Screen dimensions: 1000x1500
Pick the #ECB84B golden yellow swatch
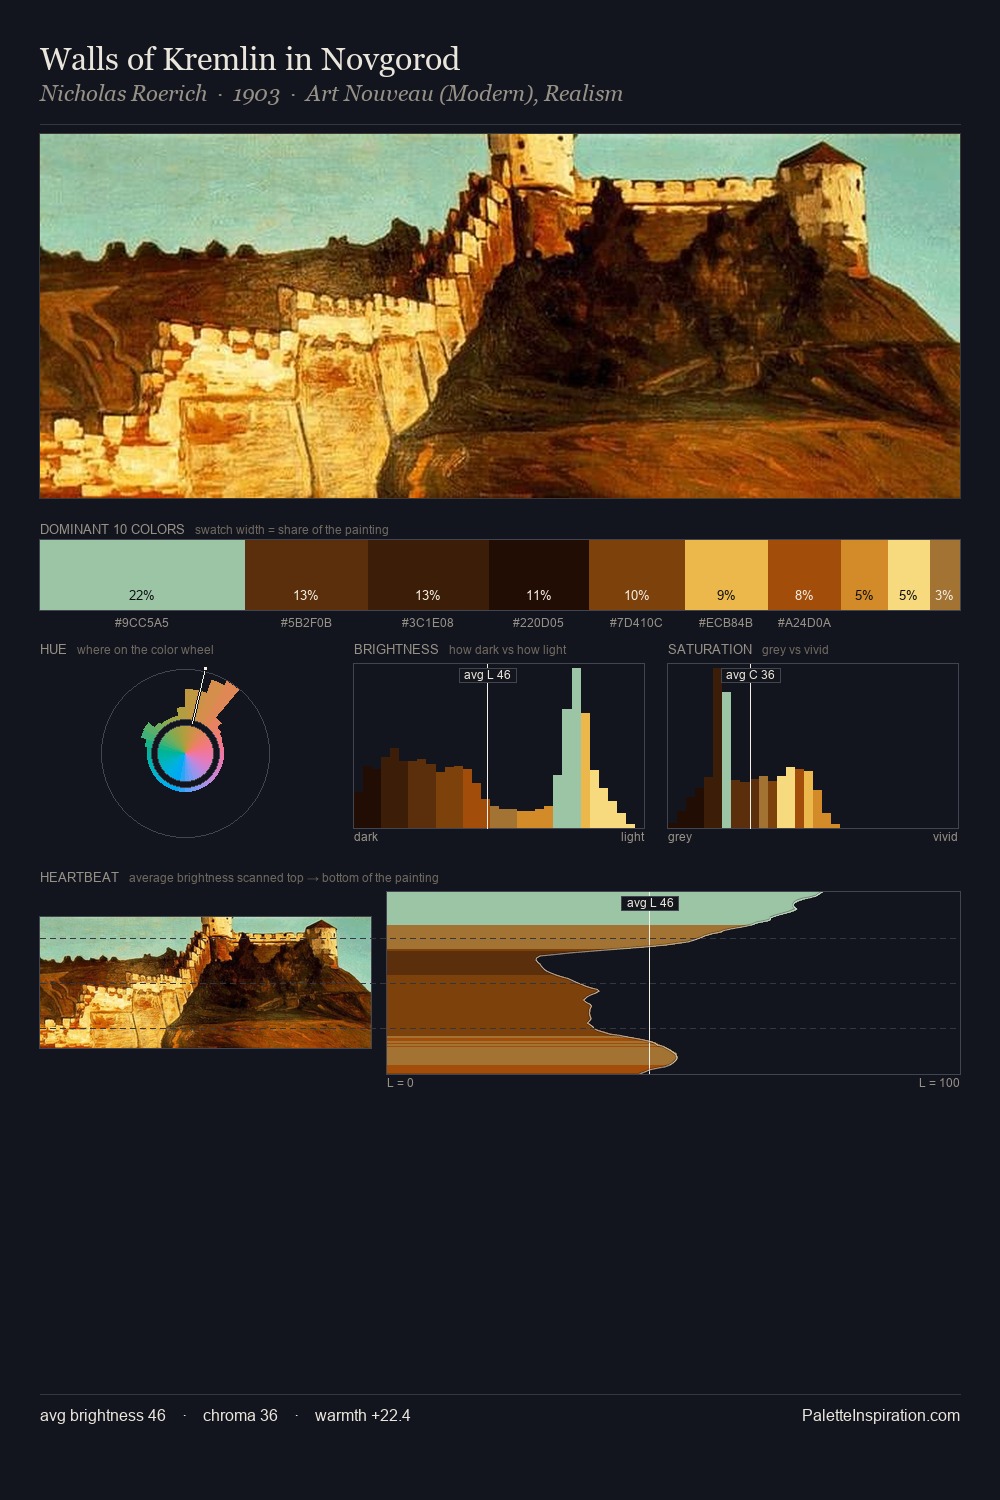pyautogui.click(x=726, y=575)
